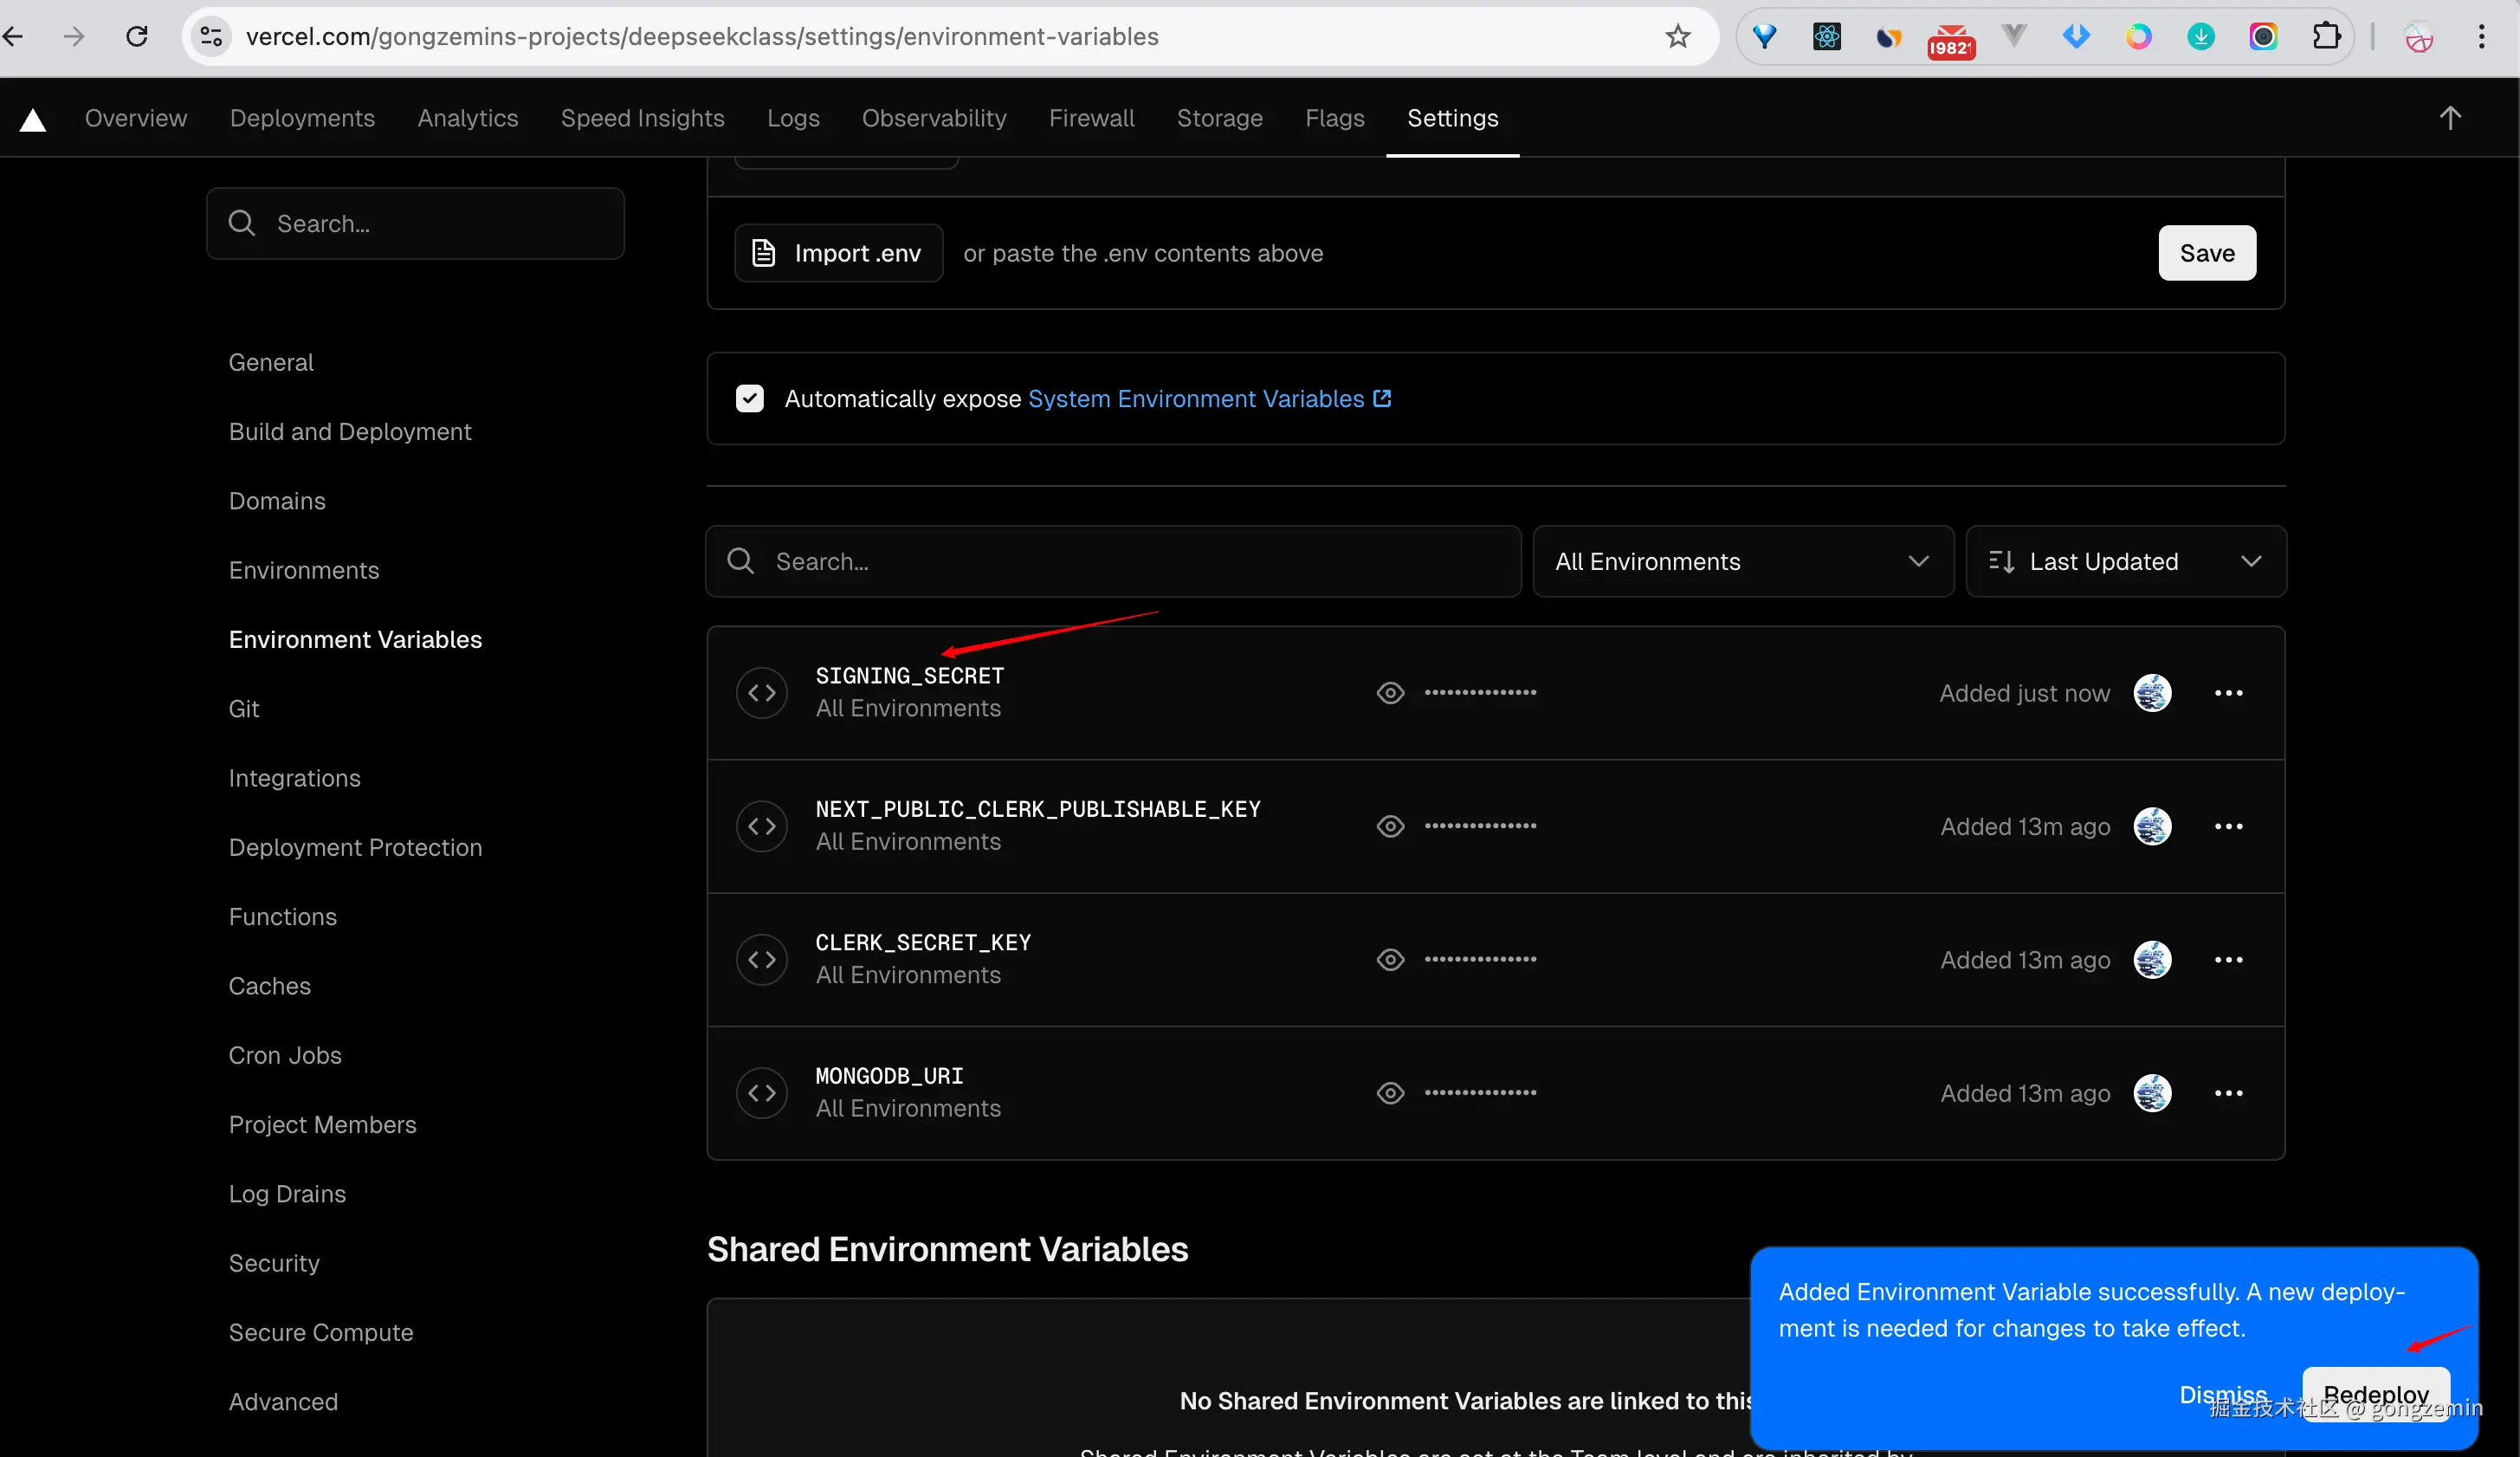Viewport: 2520px width, 1457px height.
Task: Open Deployment Protection settings
Action: 355,847
